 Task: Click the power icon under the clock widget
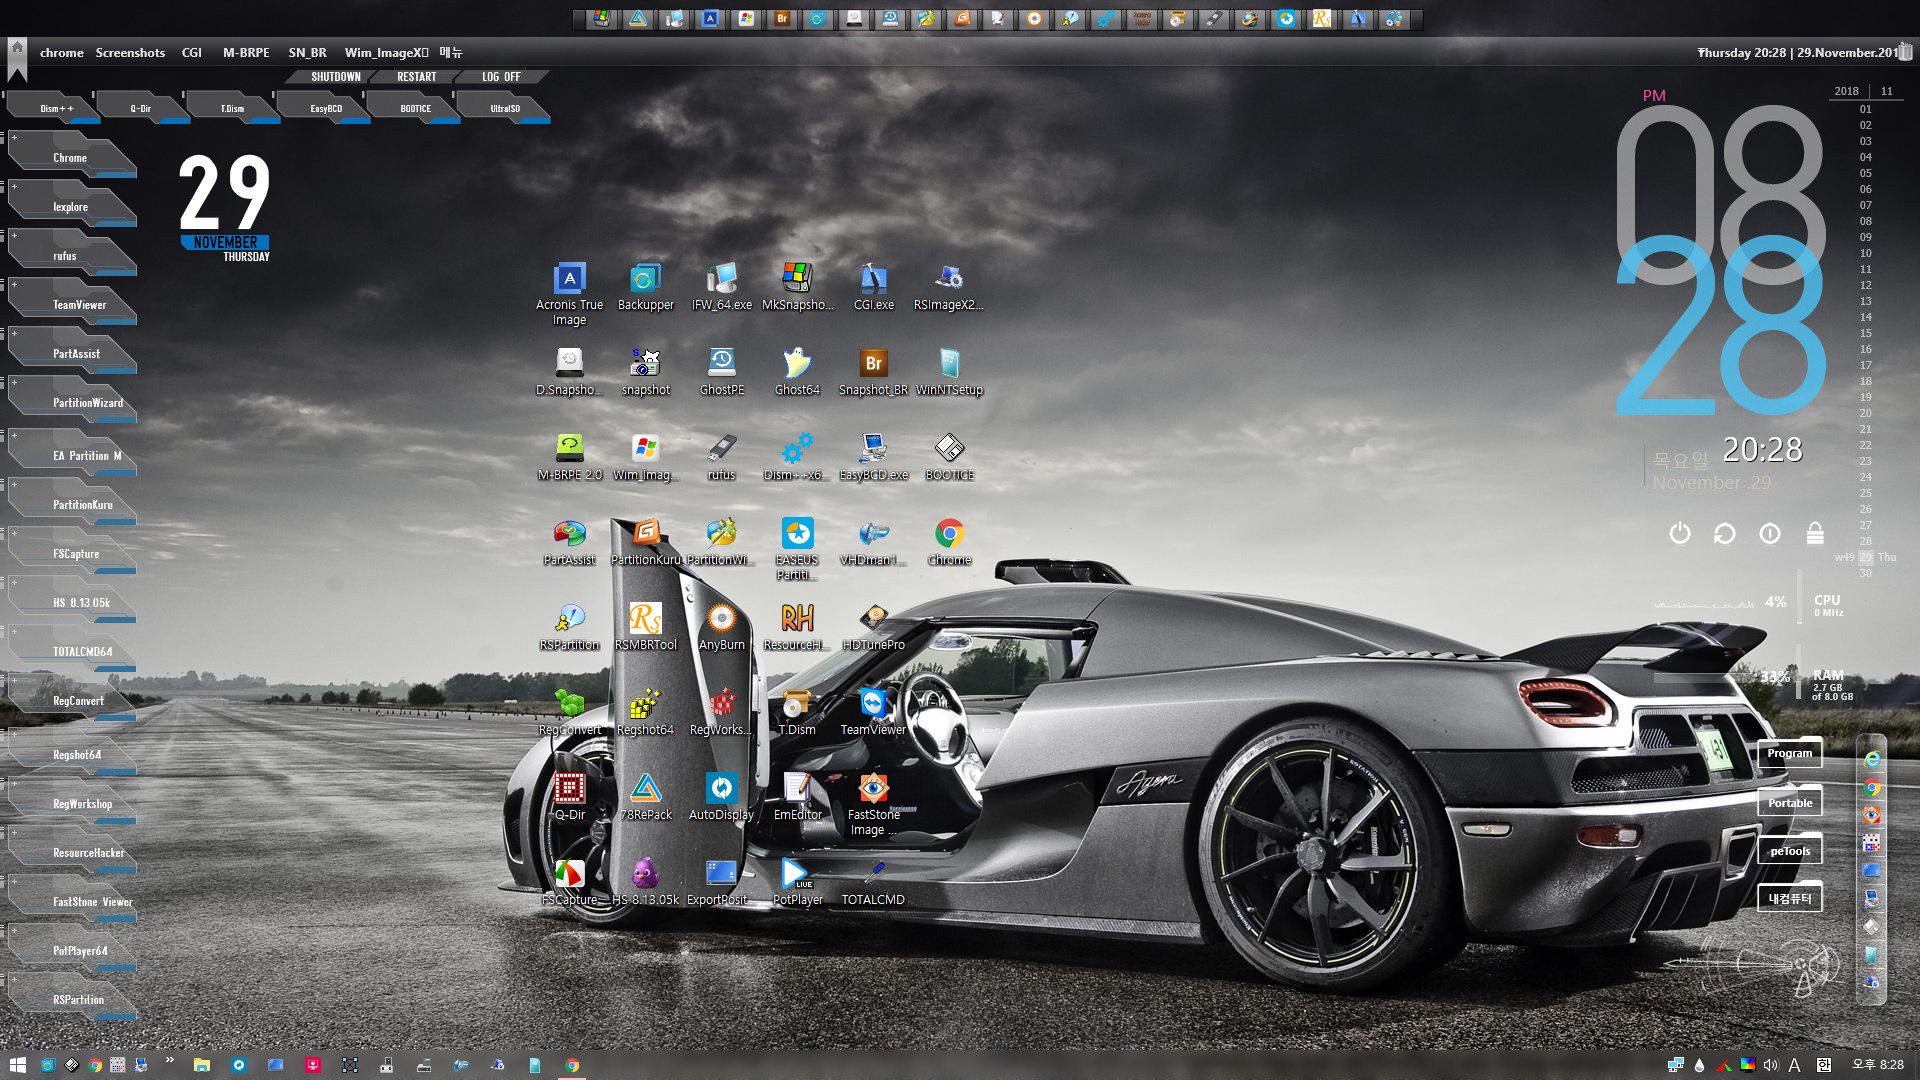click(x=1680, y=533)
